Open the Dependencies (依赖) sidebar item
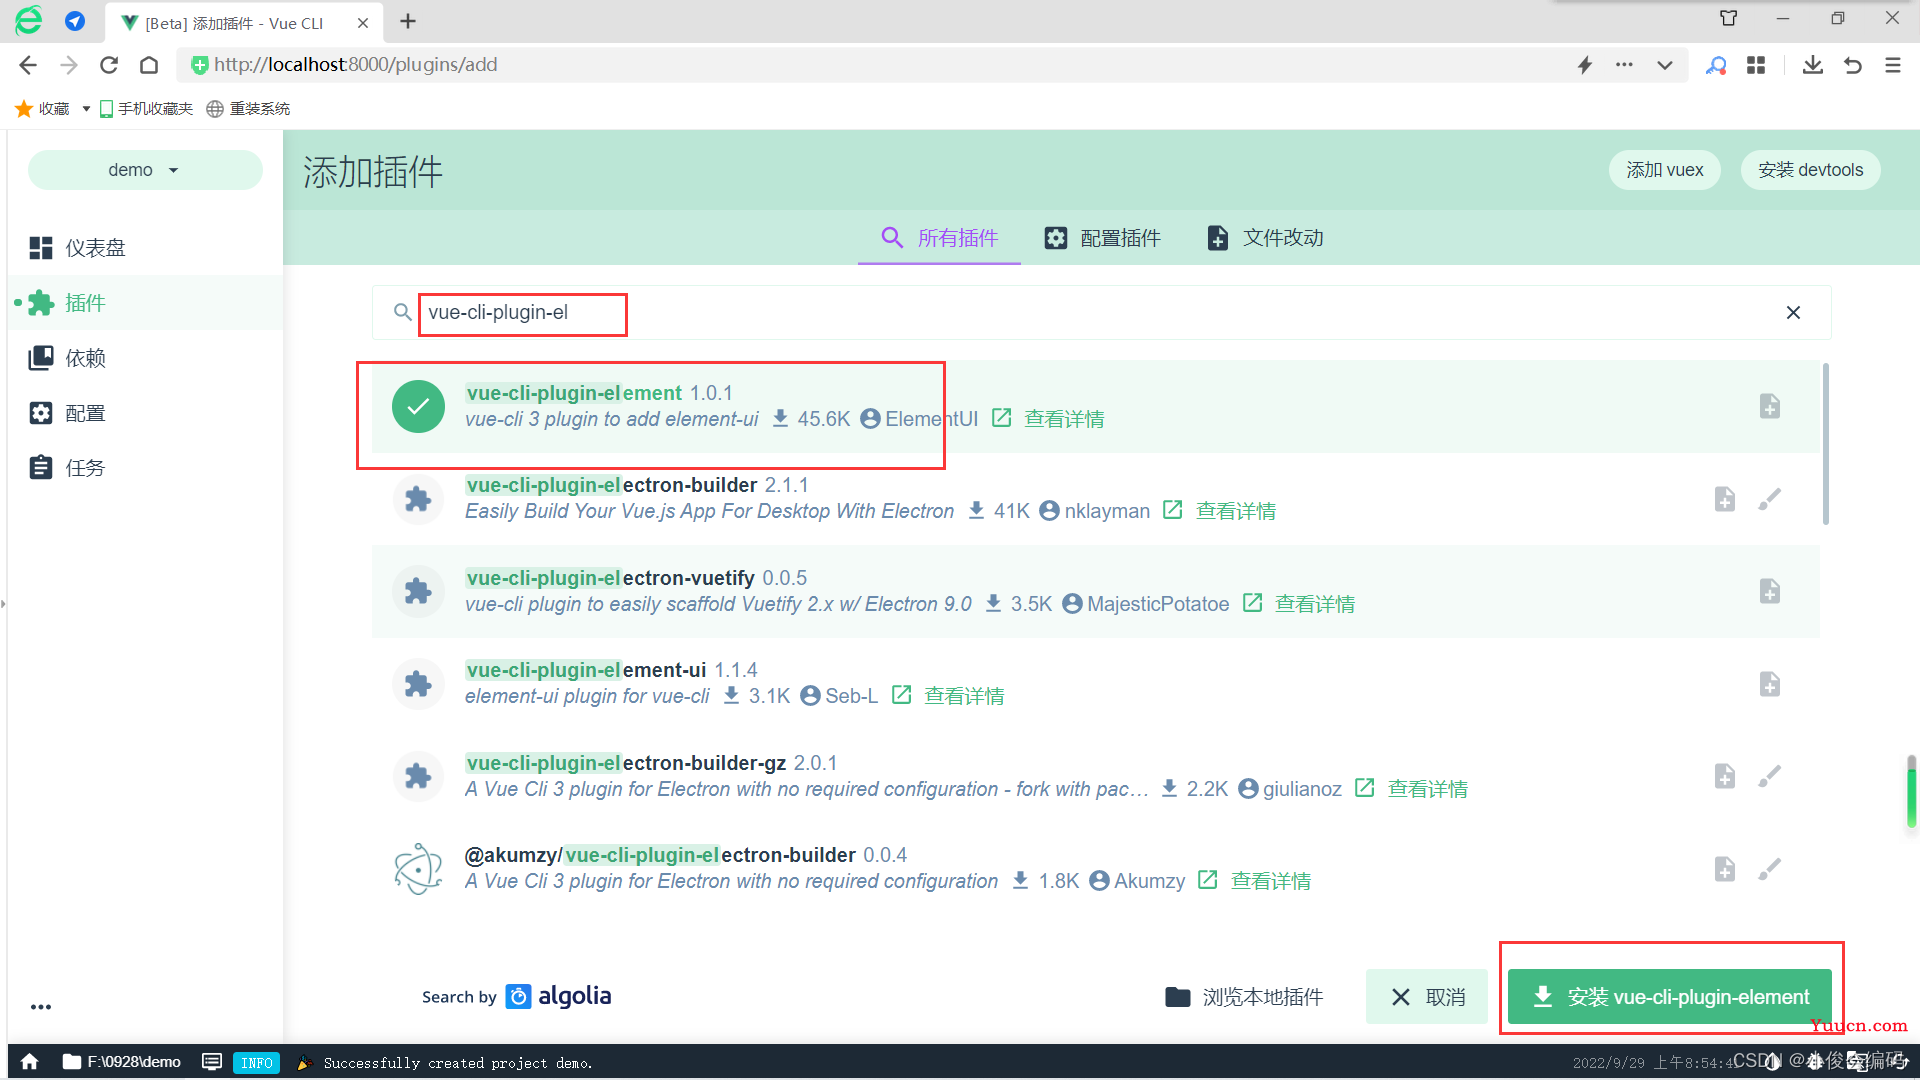This screenshot has height=1080, width=1920. click(x=145, y=358)
